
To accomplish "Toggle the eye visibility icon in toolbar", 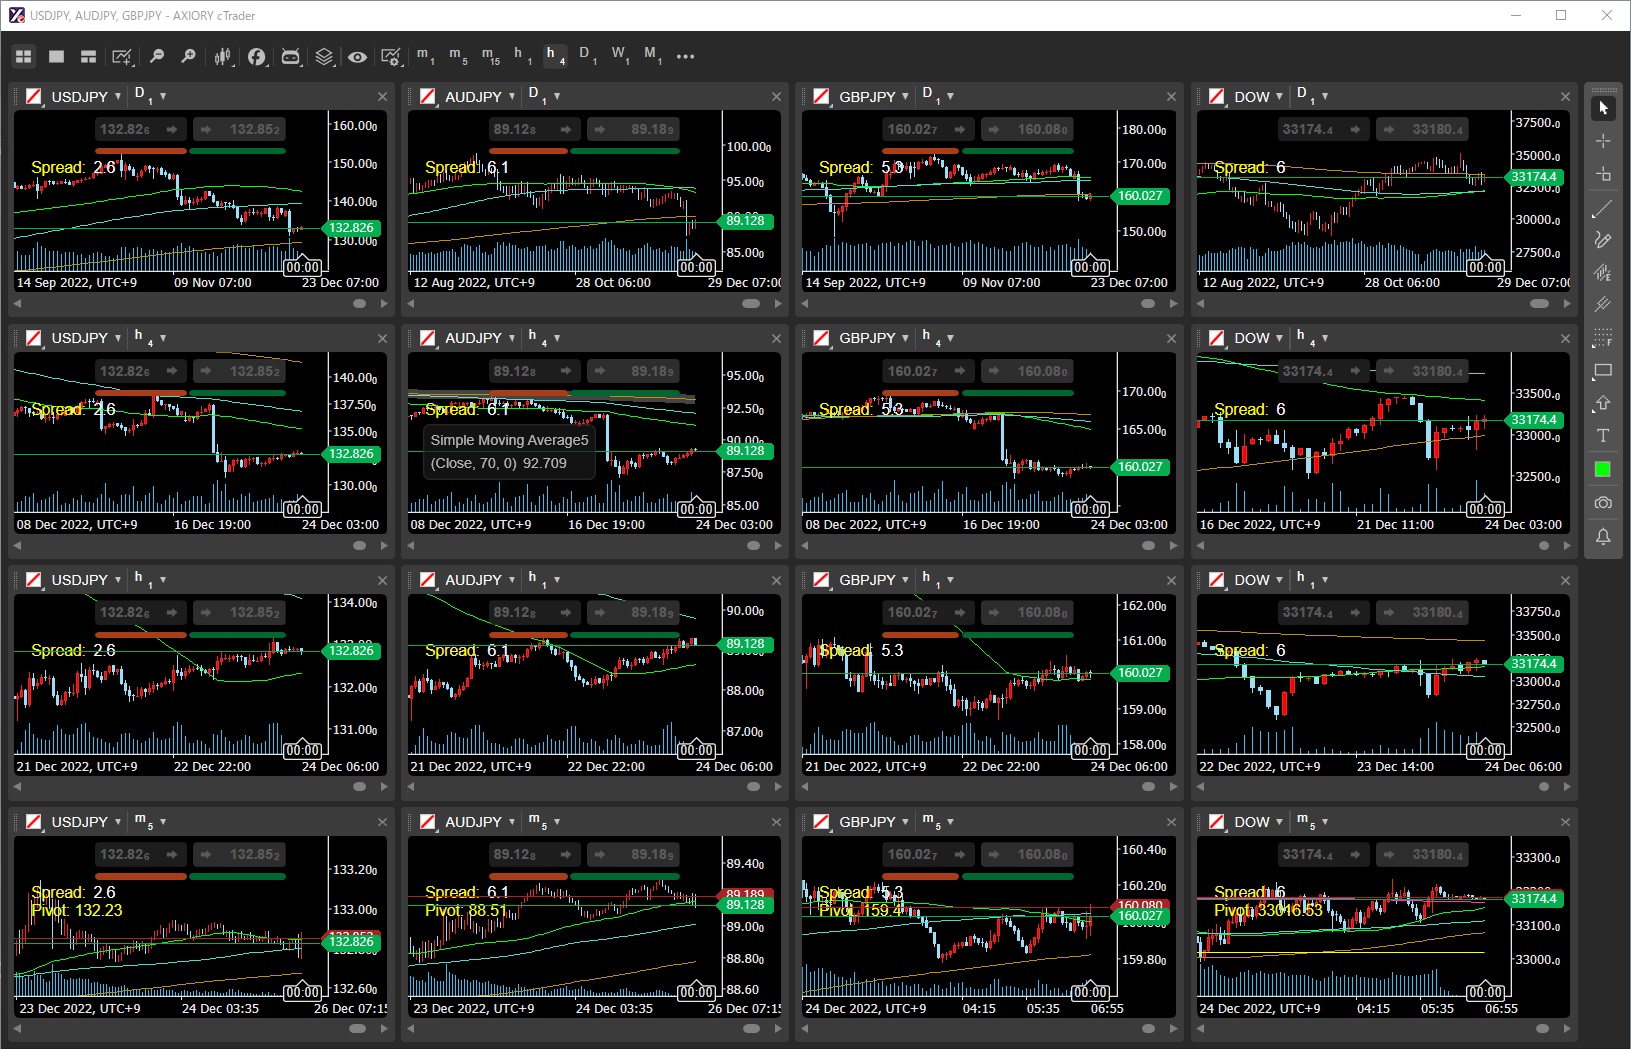I will point(357,57).
